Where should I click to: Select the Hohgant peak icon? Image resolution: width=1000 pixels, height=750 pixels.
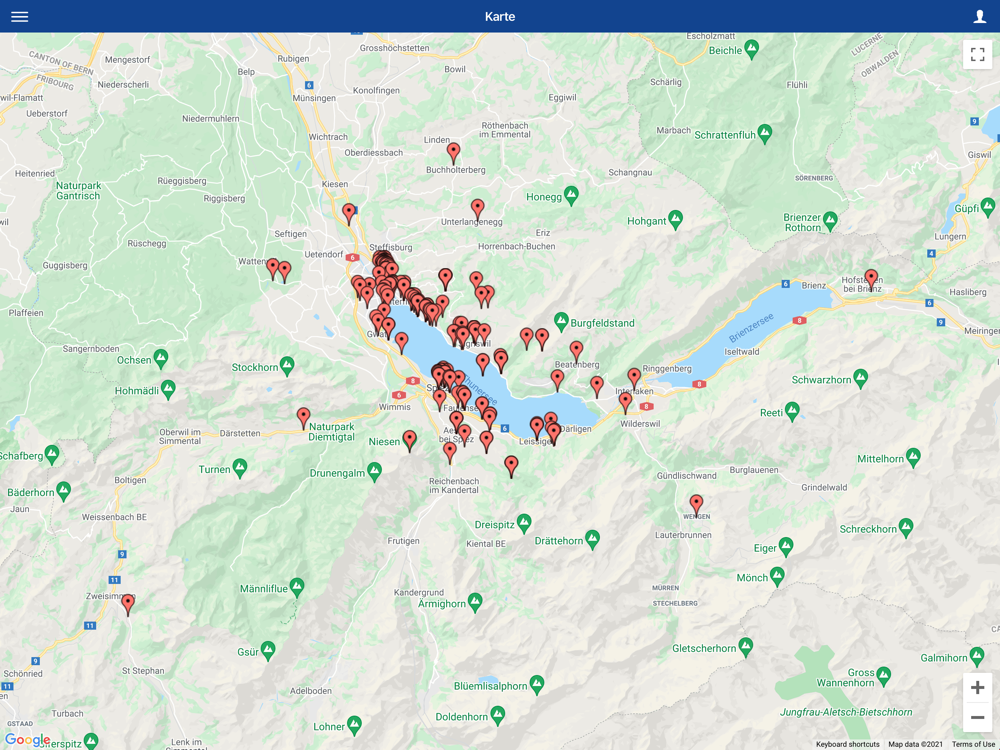(x=675, y=220)
